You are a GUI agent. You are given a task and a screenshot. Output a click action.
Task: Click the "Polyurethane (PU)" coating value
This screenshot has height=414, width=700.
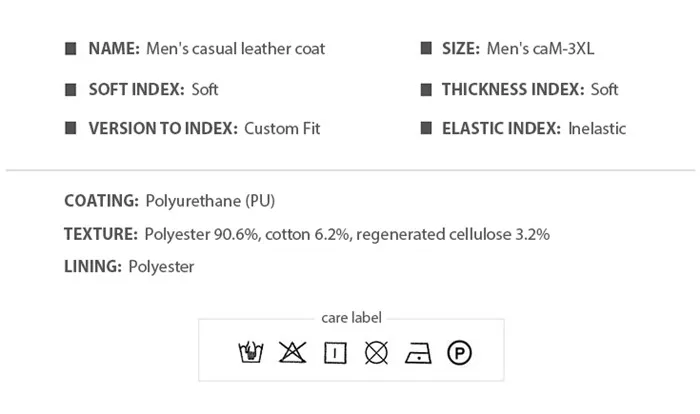210,201
